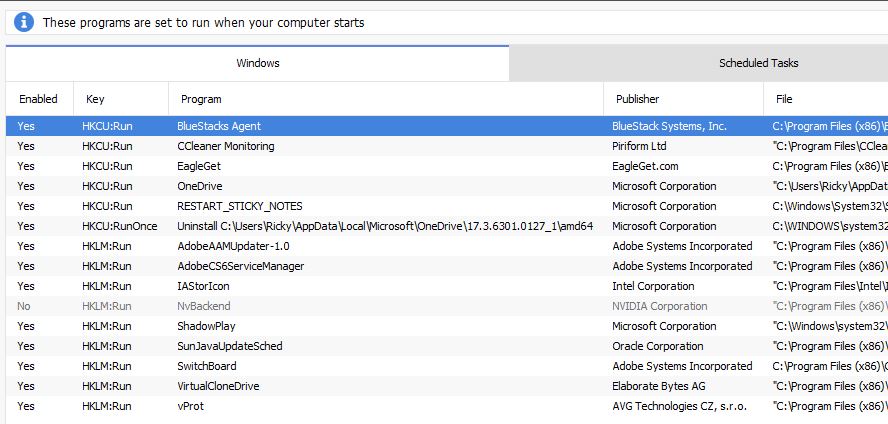Select the Windows tab

point(258,63)
